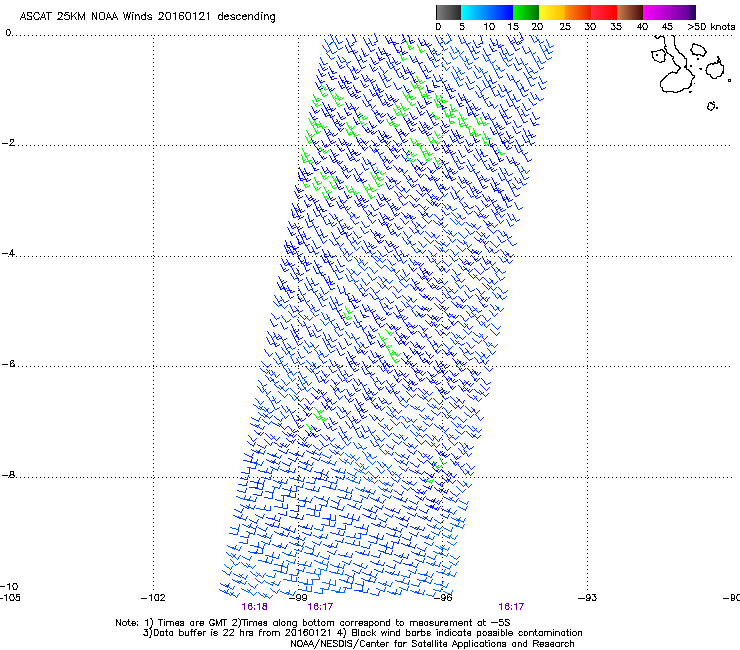Click the red 30-35 knots color swatch
Screen dimensions: 740x650
pyautogui.click(x=604, y=12)
